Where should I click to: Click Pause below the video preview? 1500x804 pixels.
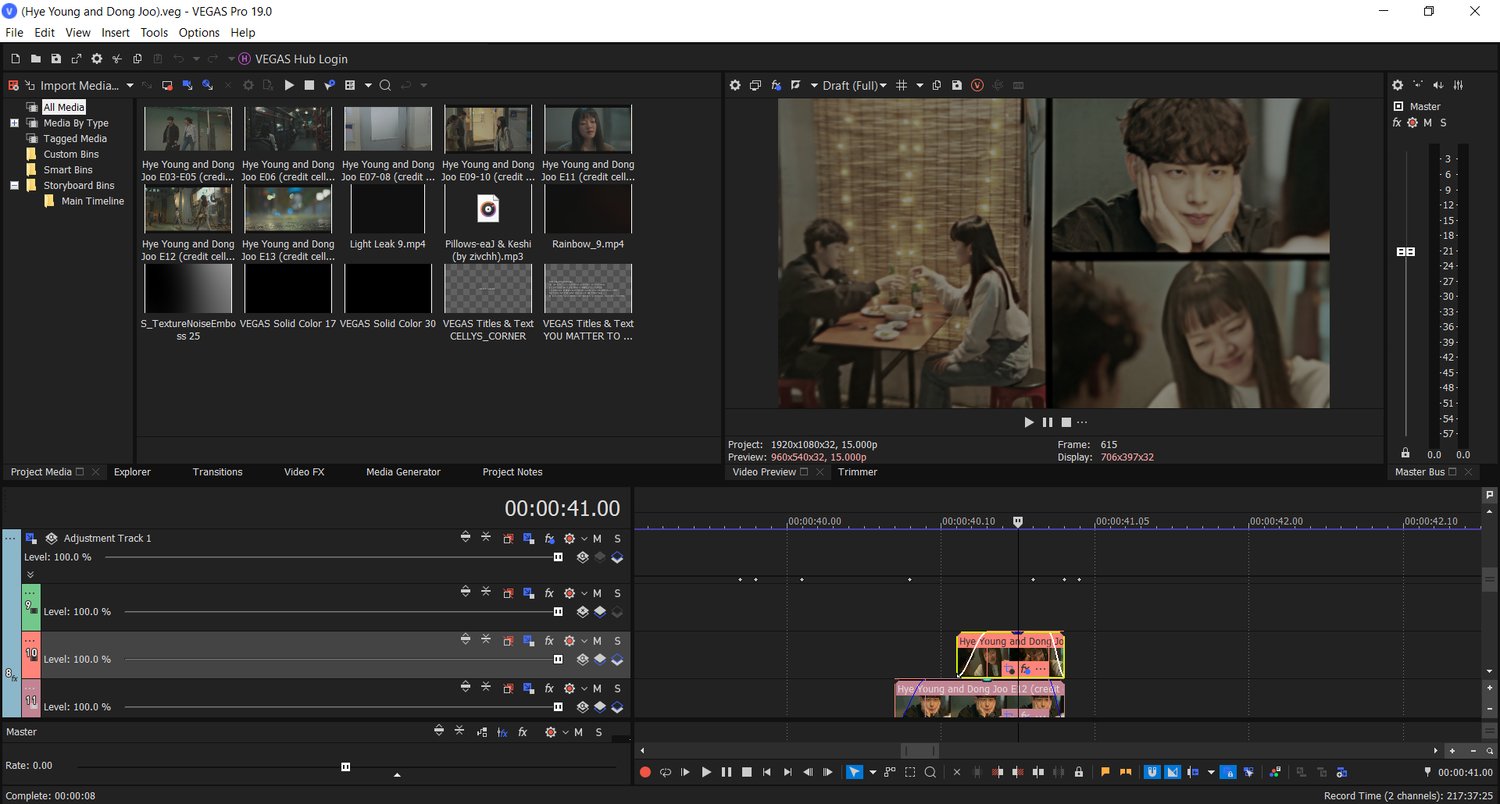[1047, 422]
